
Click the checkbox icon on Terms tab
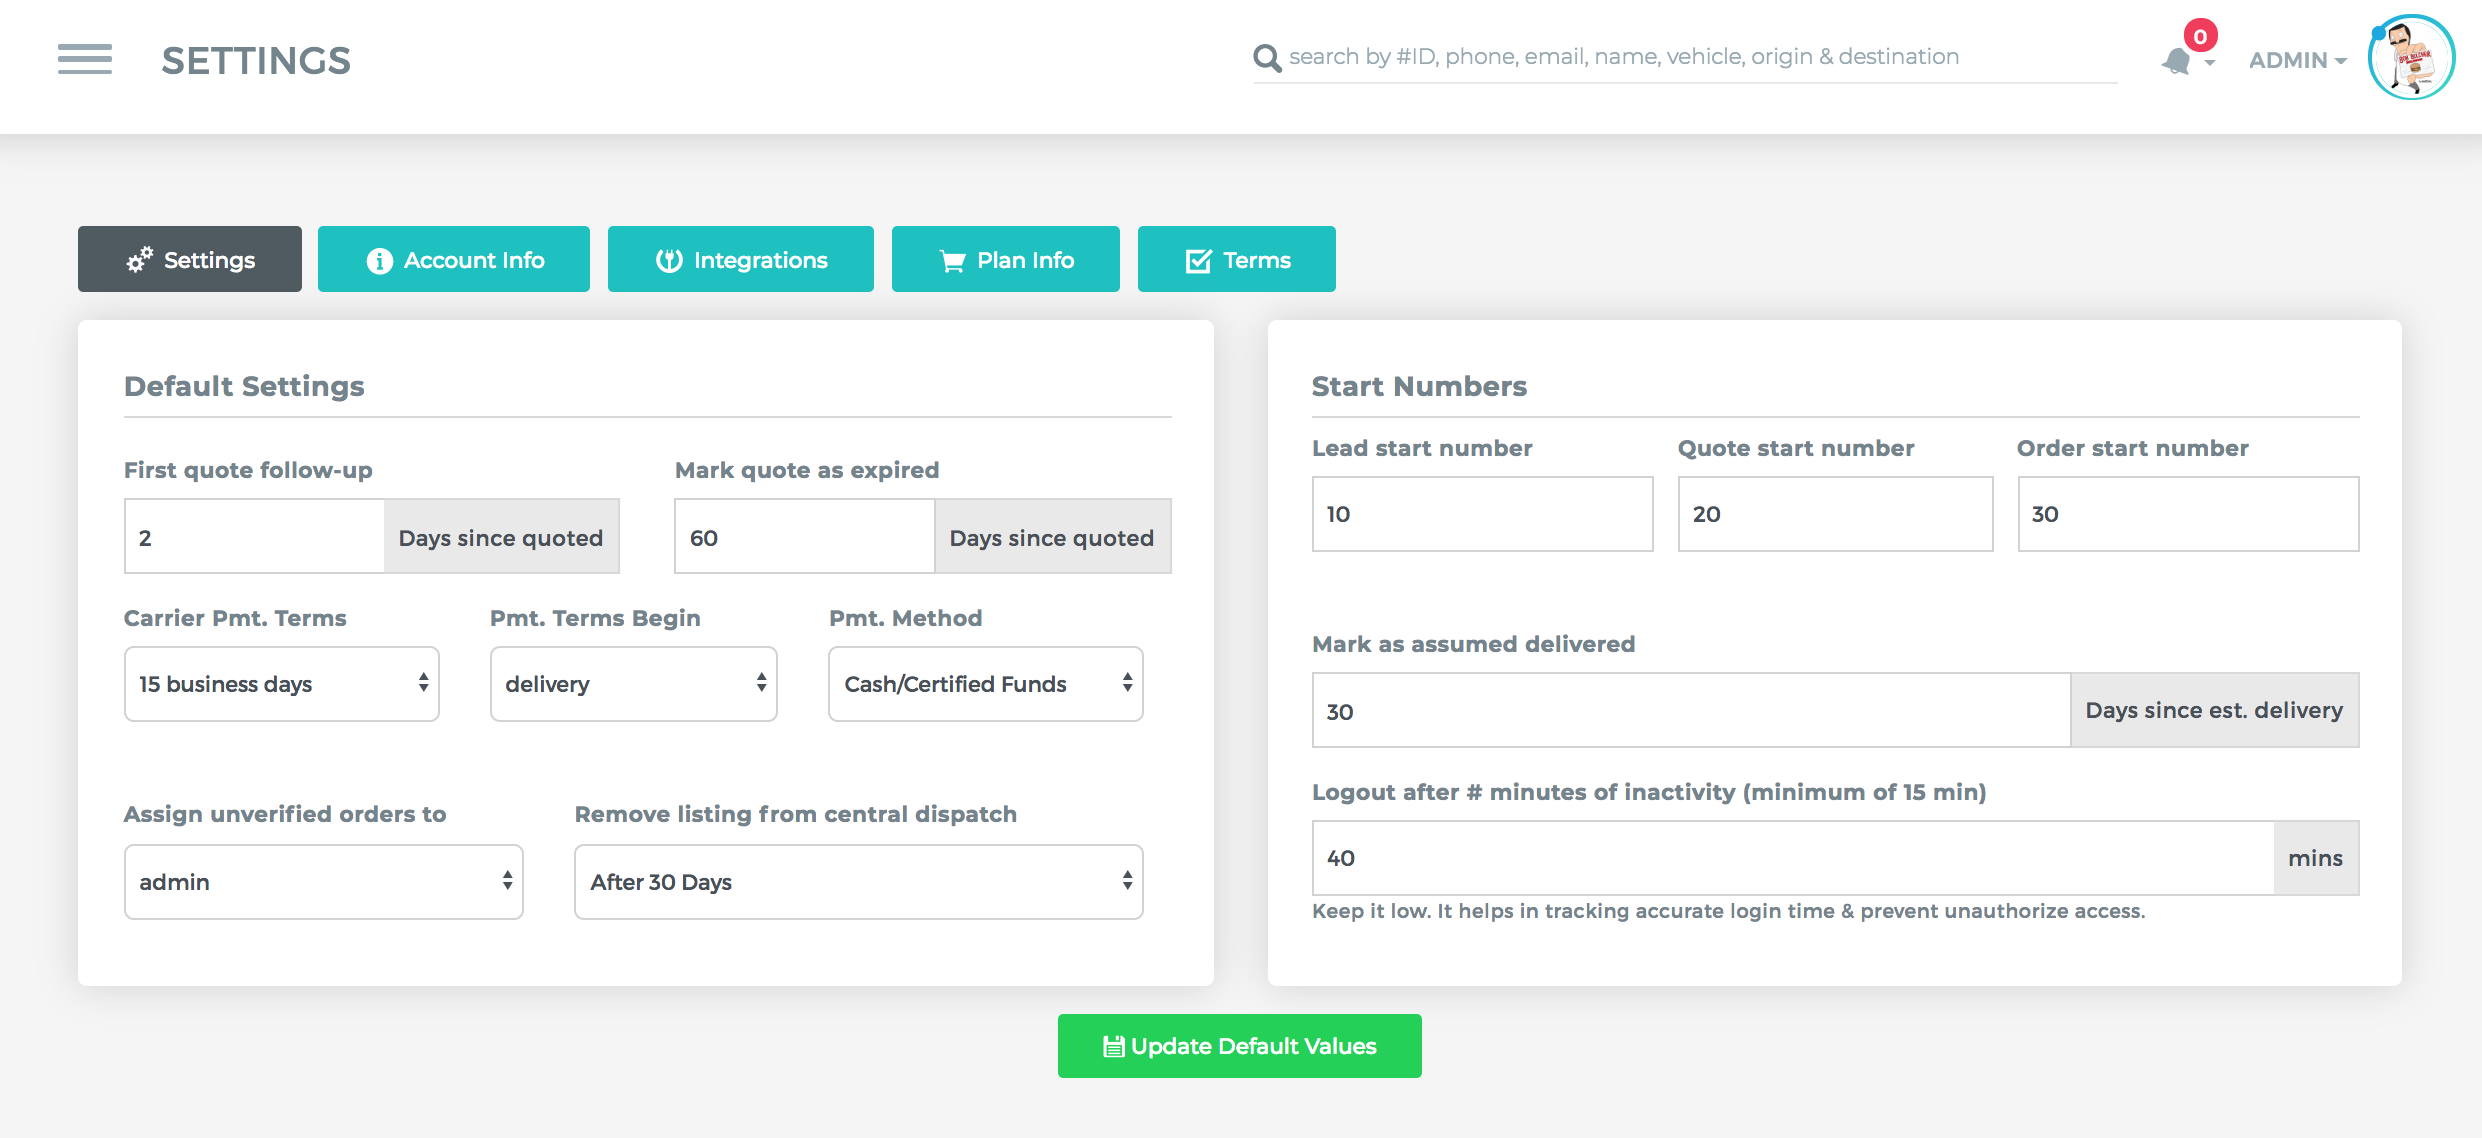pos(1198,261)
